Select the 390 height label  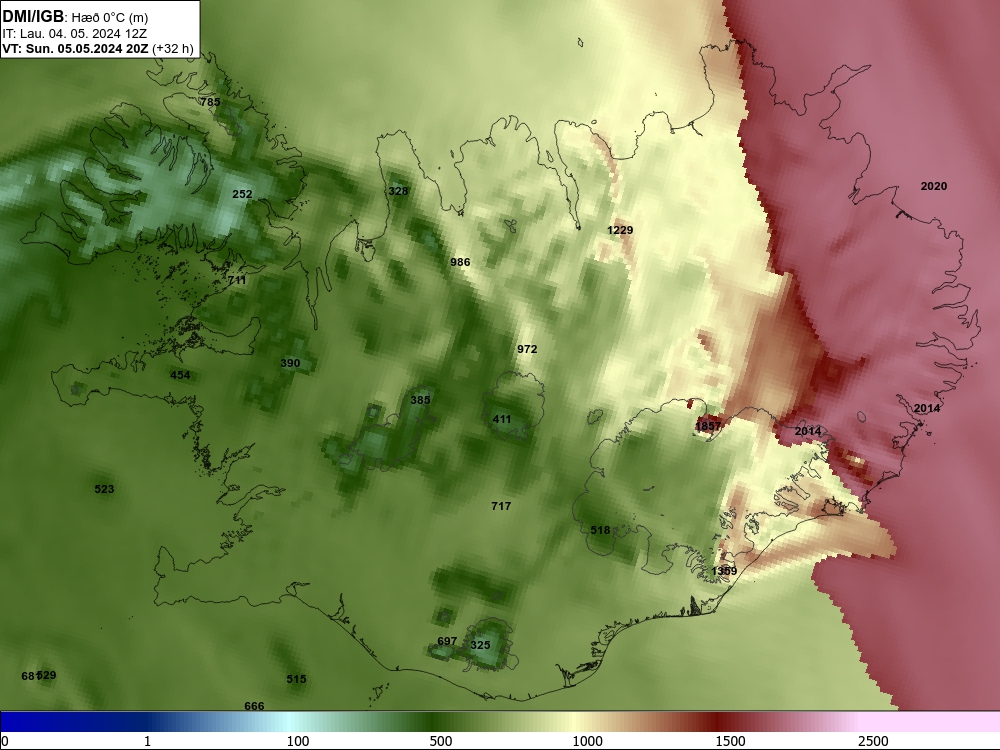pos(290,364)
